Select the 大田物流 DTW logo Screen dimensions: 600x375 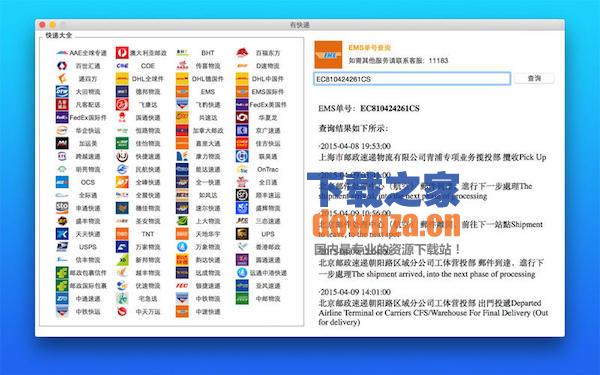pos(62,92)
